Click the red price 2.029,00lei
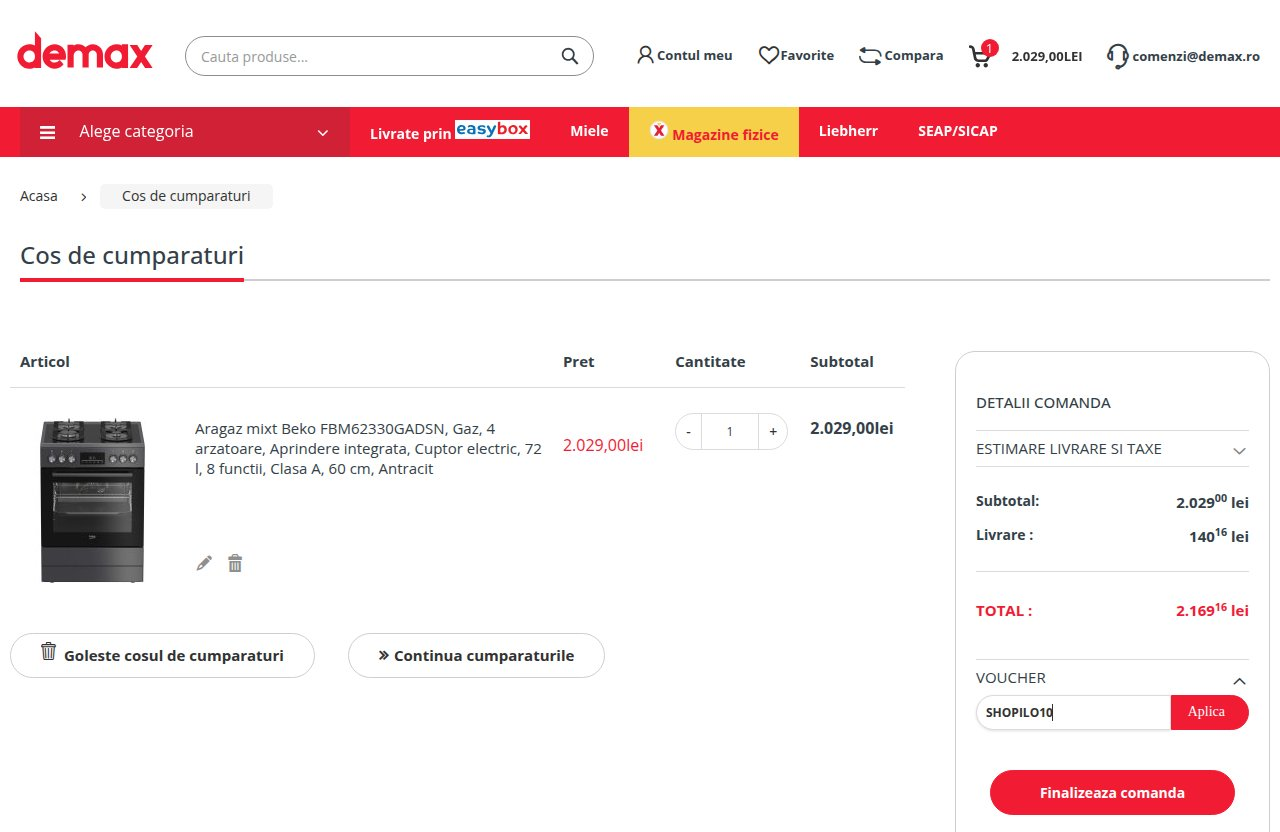1280x832 pixels. 603,445
